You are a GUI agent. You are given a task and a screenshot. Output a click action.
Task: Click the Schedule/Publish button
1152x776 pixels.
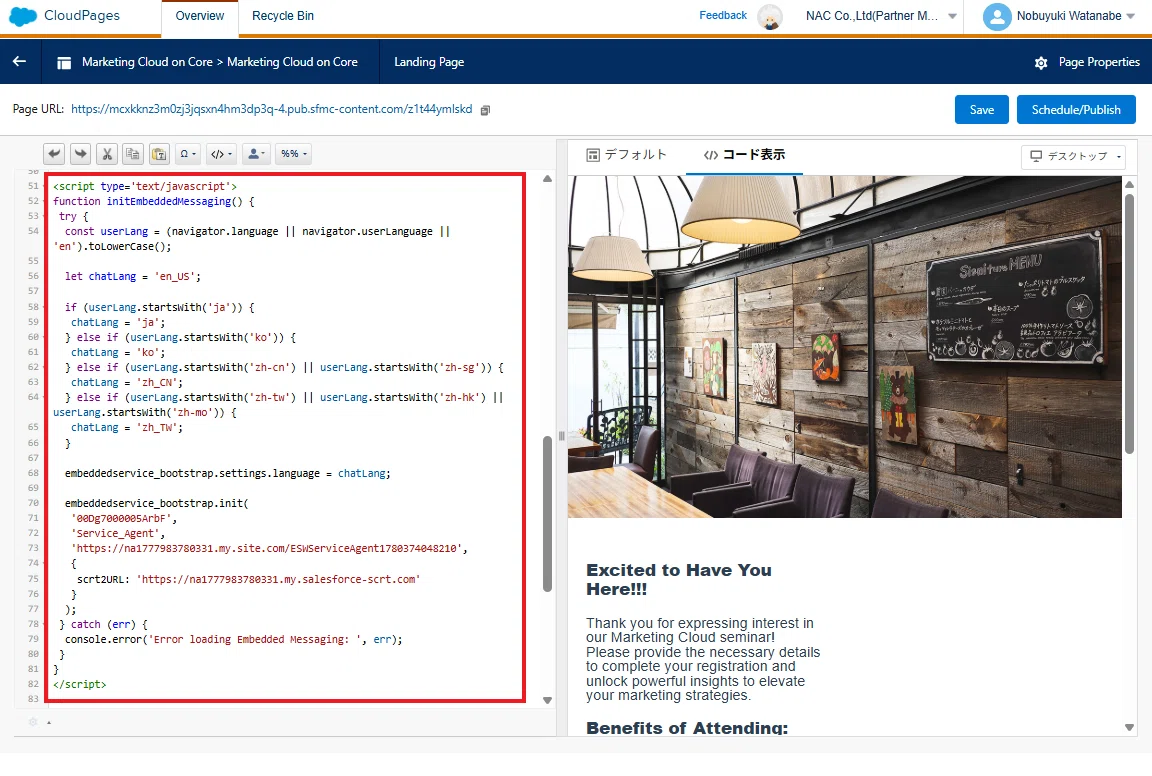1076,109
